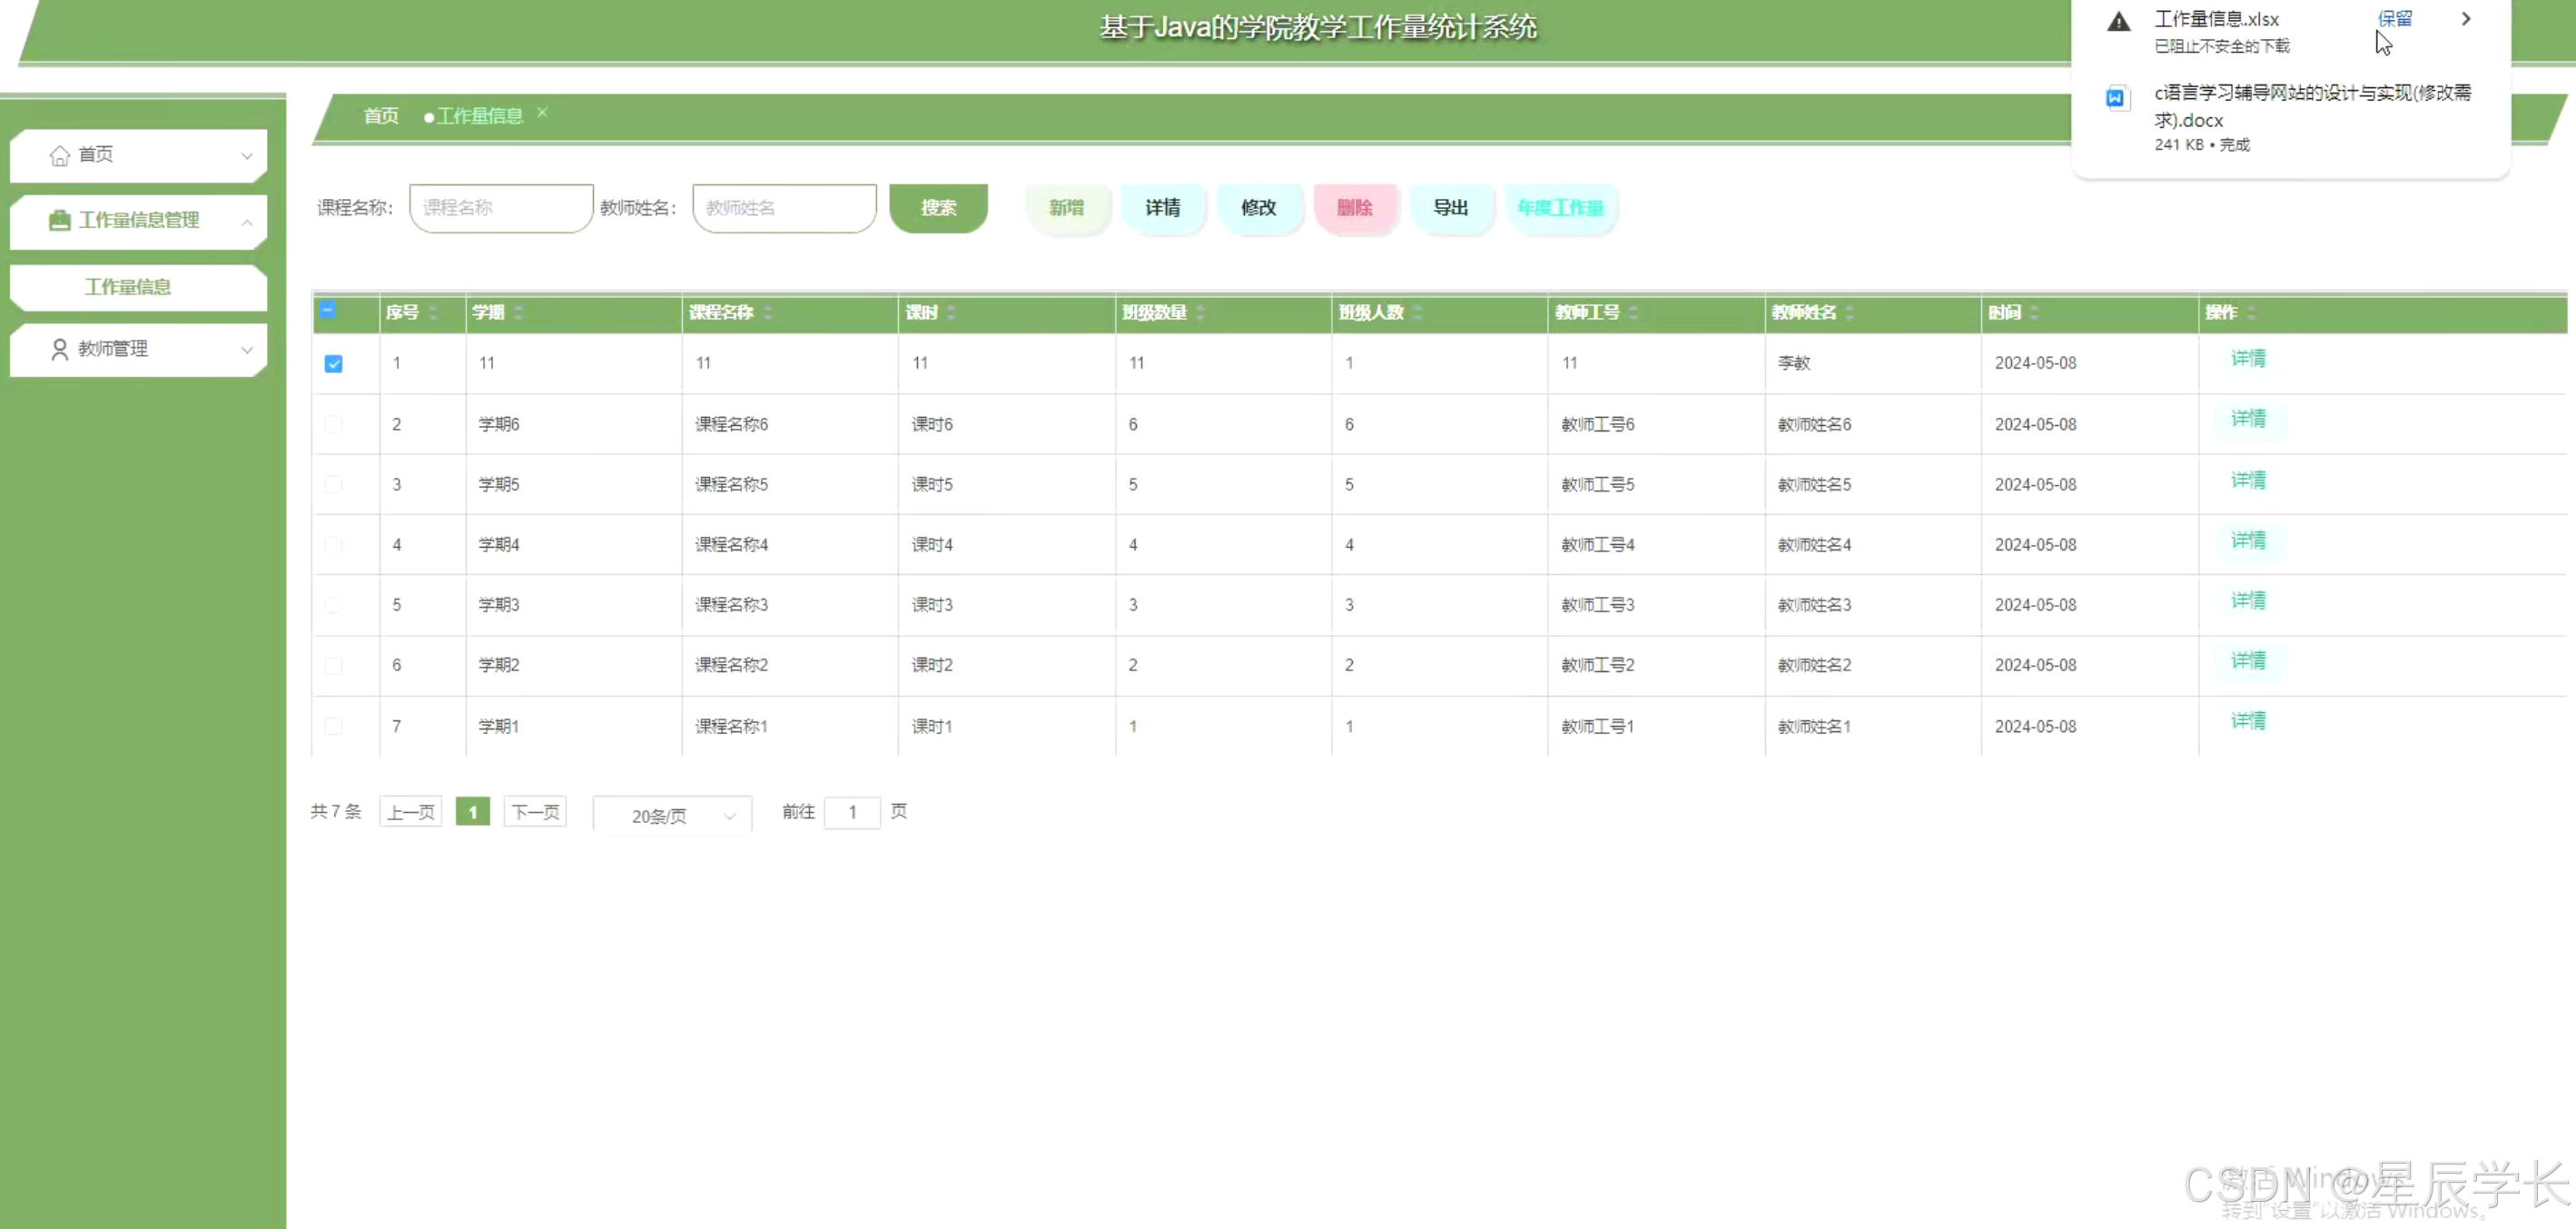Click the home icon in the sidebar
The width and height of the screenshot is (2576, 1229).
click(x=59, y=155)
